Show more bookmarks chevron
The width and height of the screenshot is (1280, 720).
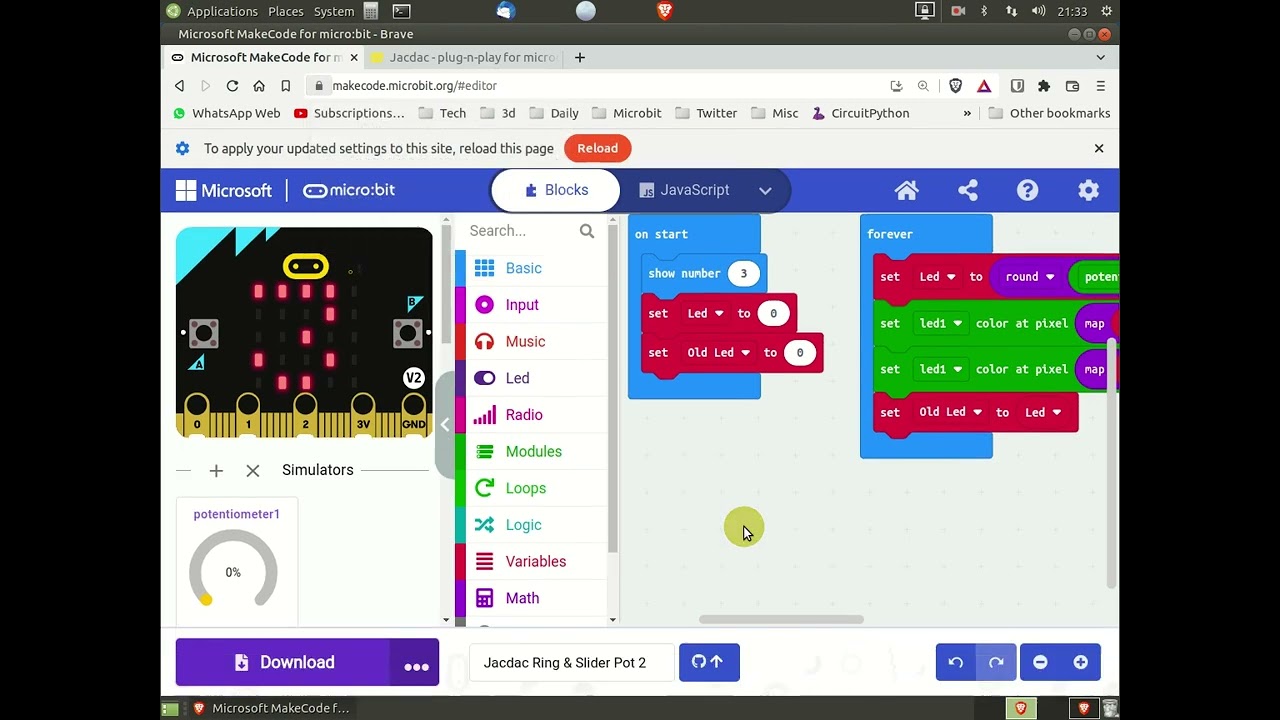(967, 113)
